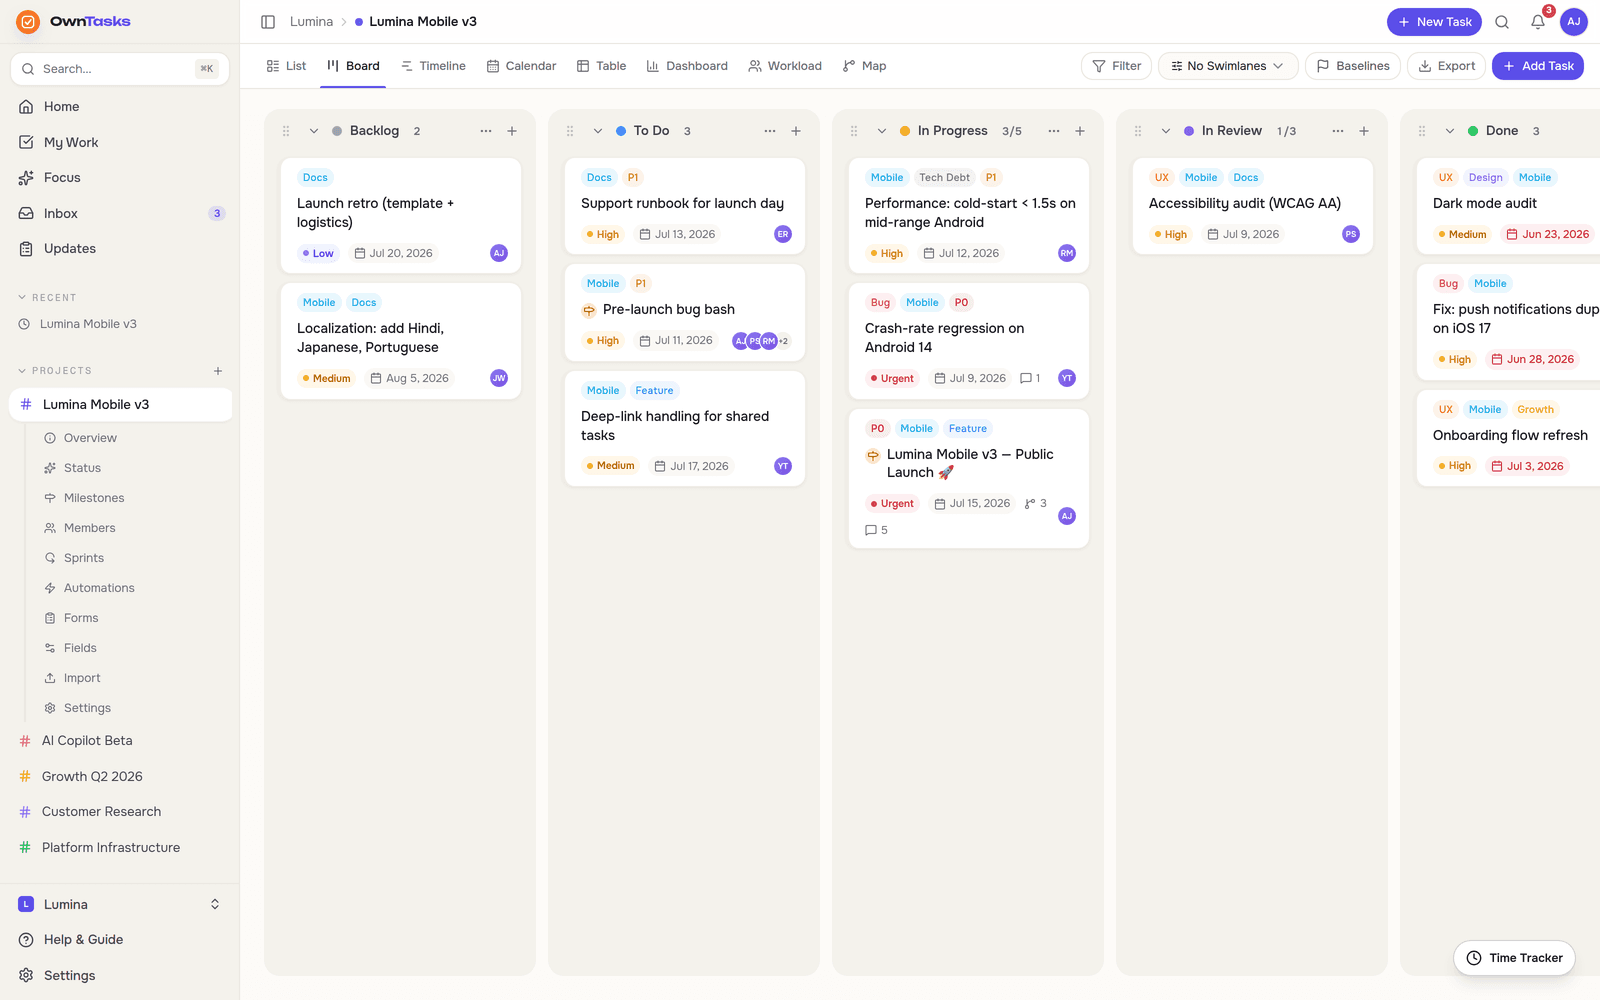The image size is (1600, 1000).
Task: Click the To Do column drag handle
Action: pos(570,131)
